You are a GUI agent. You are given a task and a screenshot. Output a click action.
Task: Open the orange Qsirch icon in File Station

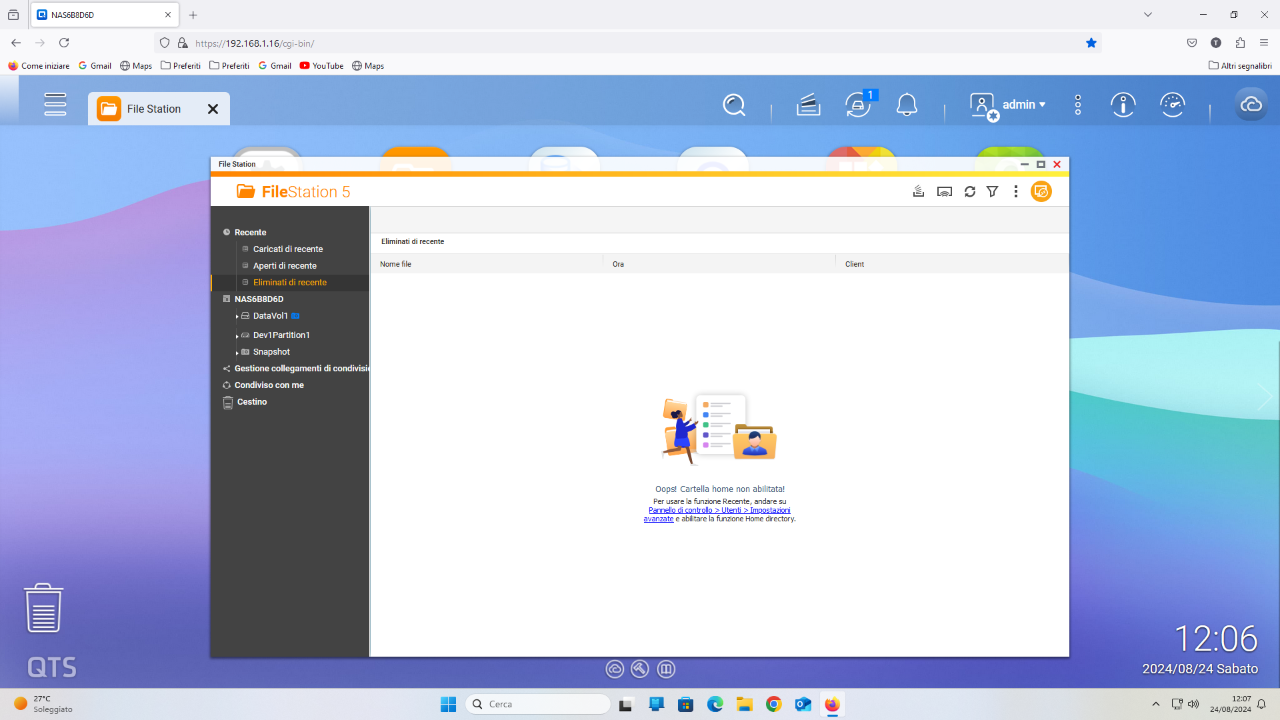click(x=1041, y=191)
